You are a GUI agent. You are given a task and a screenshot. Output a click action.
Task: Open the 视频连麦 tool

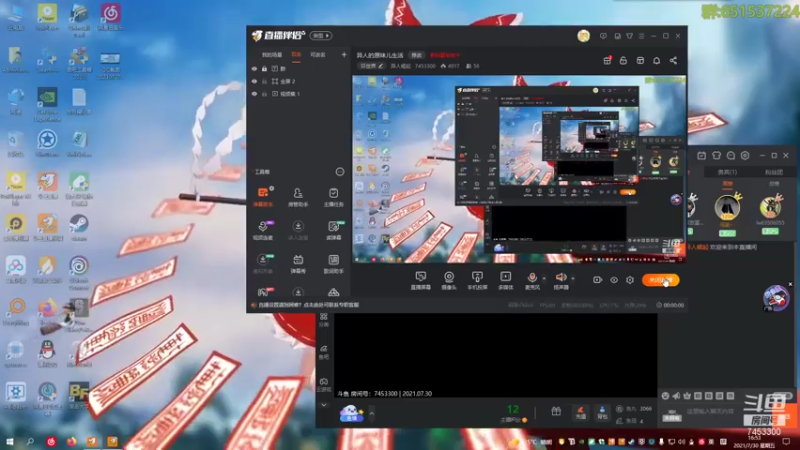263,230
